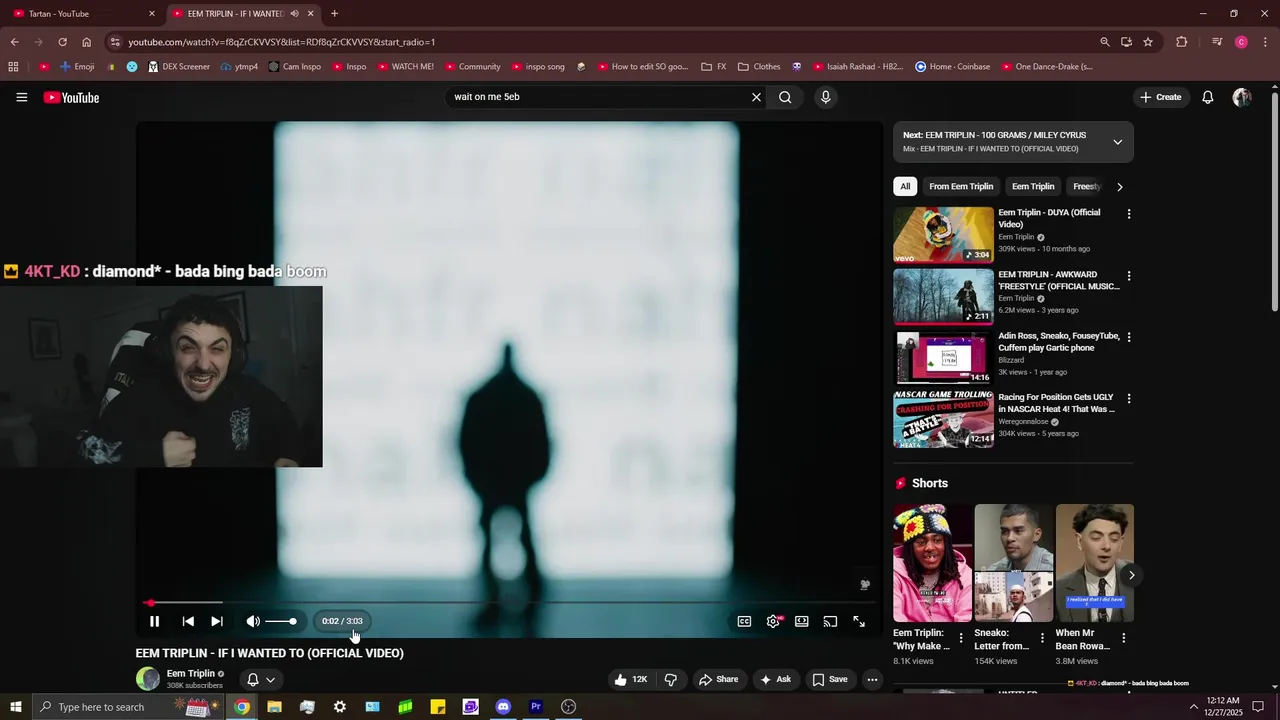Screen dimensions: 1280x720
Task: Toggle closed captions CC button
Action: point(744,621)
